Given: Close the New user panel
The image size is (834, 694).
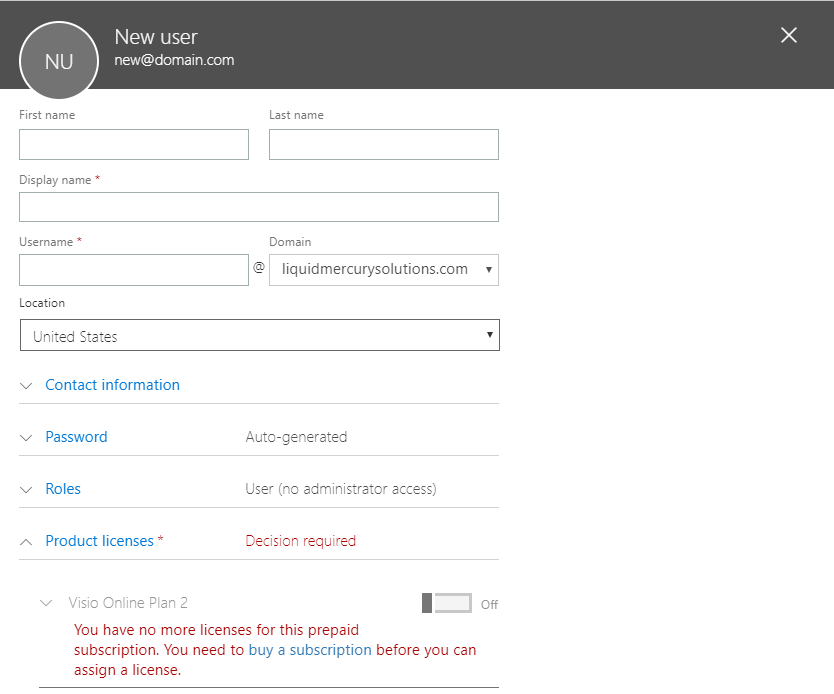Looking at the screenshot, I should (x=788, y=35).
